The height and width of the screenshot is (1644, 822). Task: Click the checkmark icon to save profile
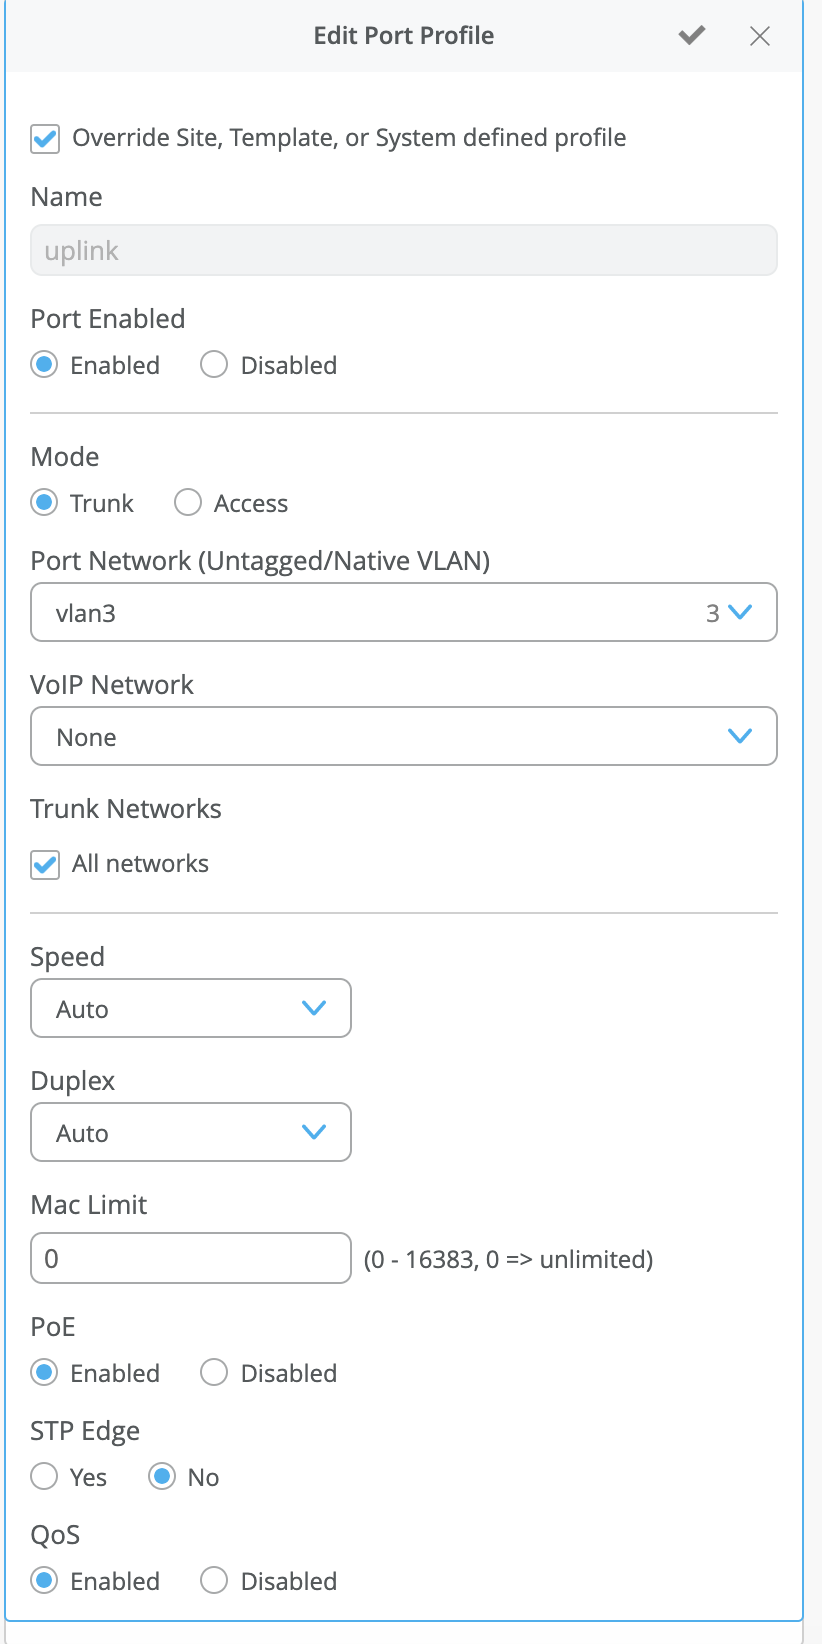[x=692, y=36]
